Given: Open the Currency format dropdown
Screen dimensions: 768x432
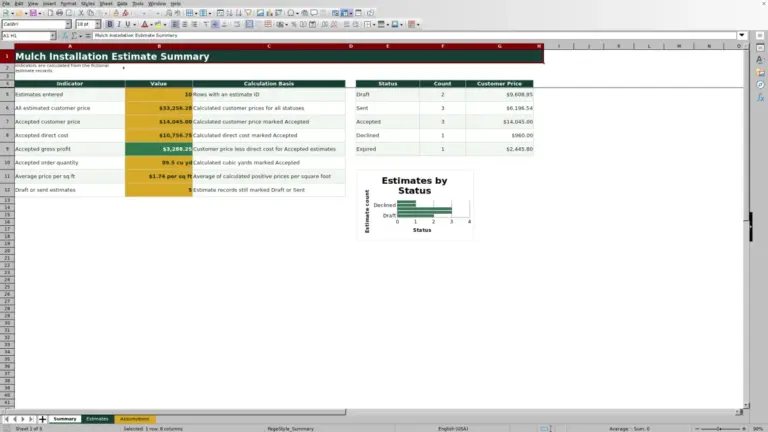Looking at the screenshot, I should 287,24.
